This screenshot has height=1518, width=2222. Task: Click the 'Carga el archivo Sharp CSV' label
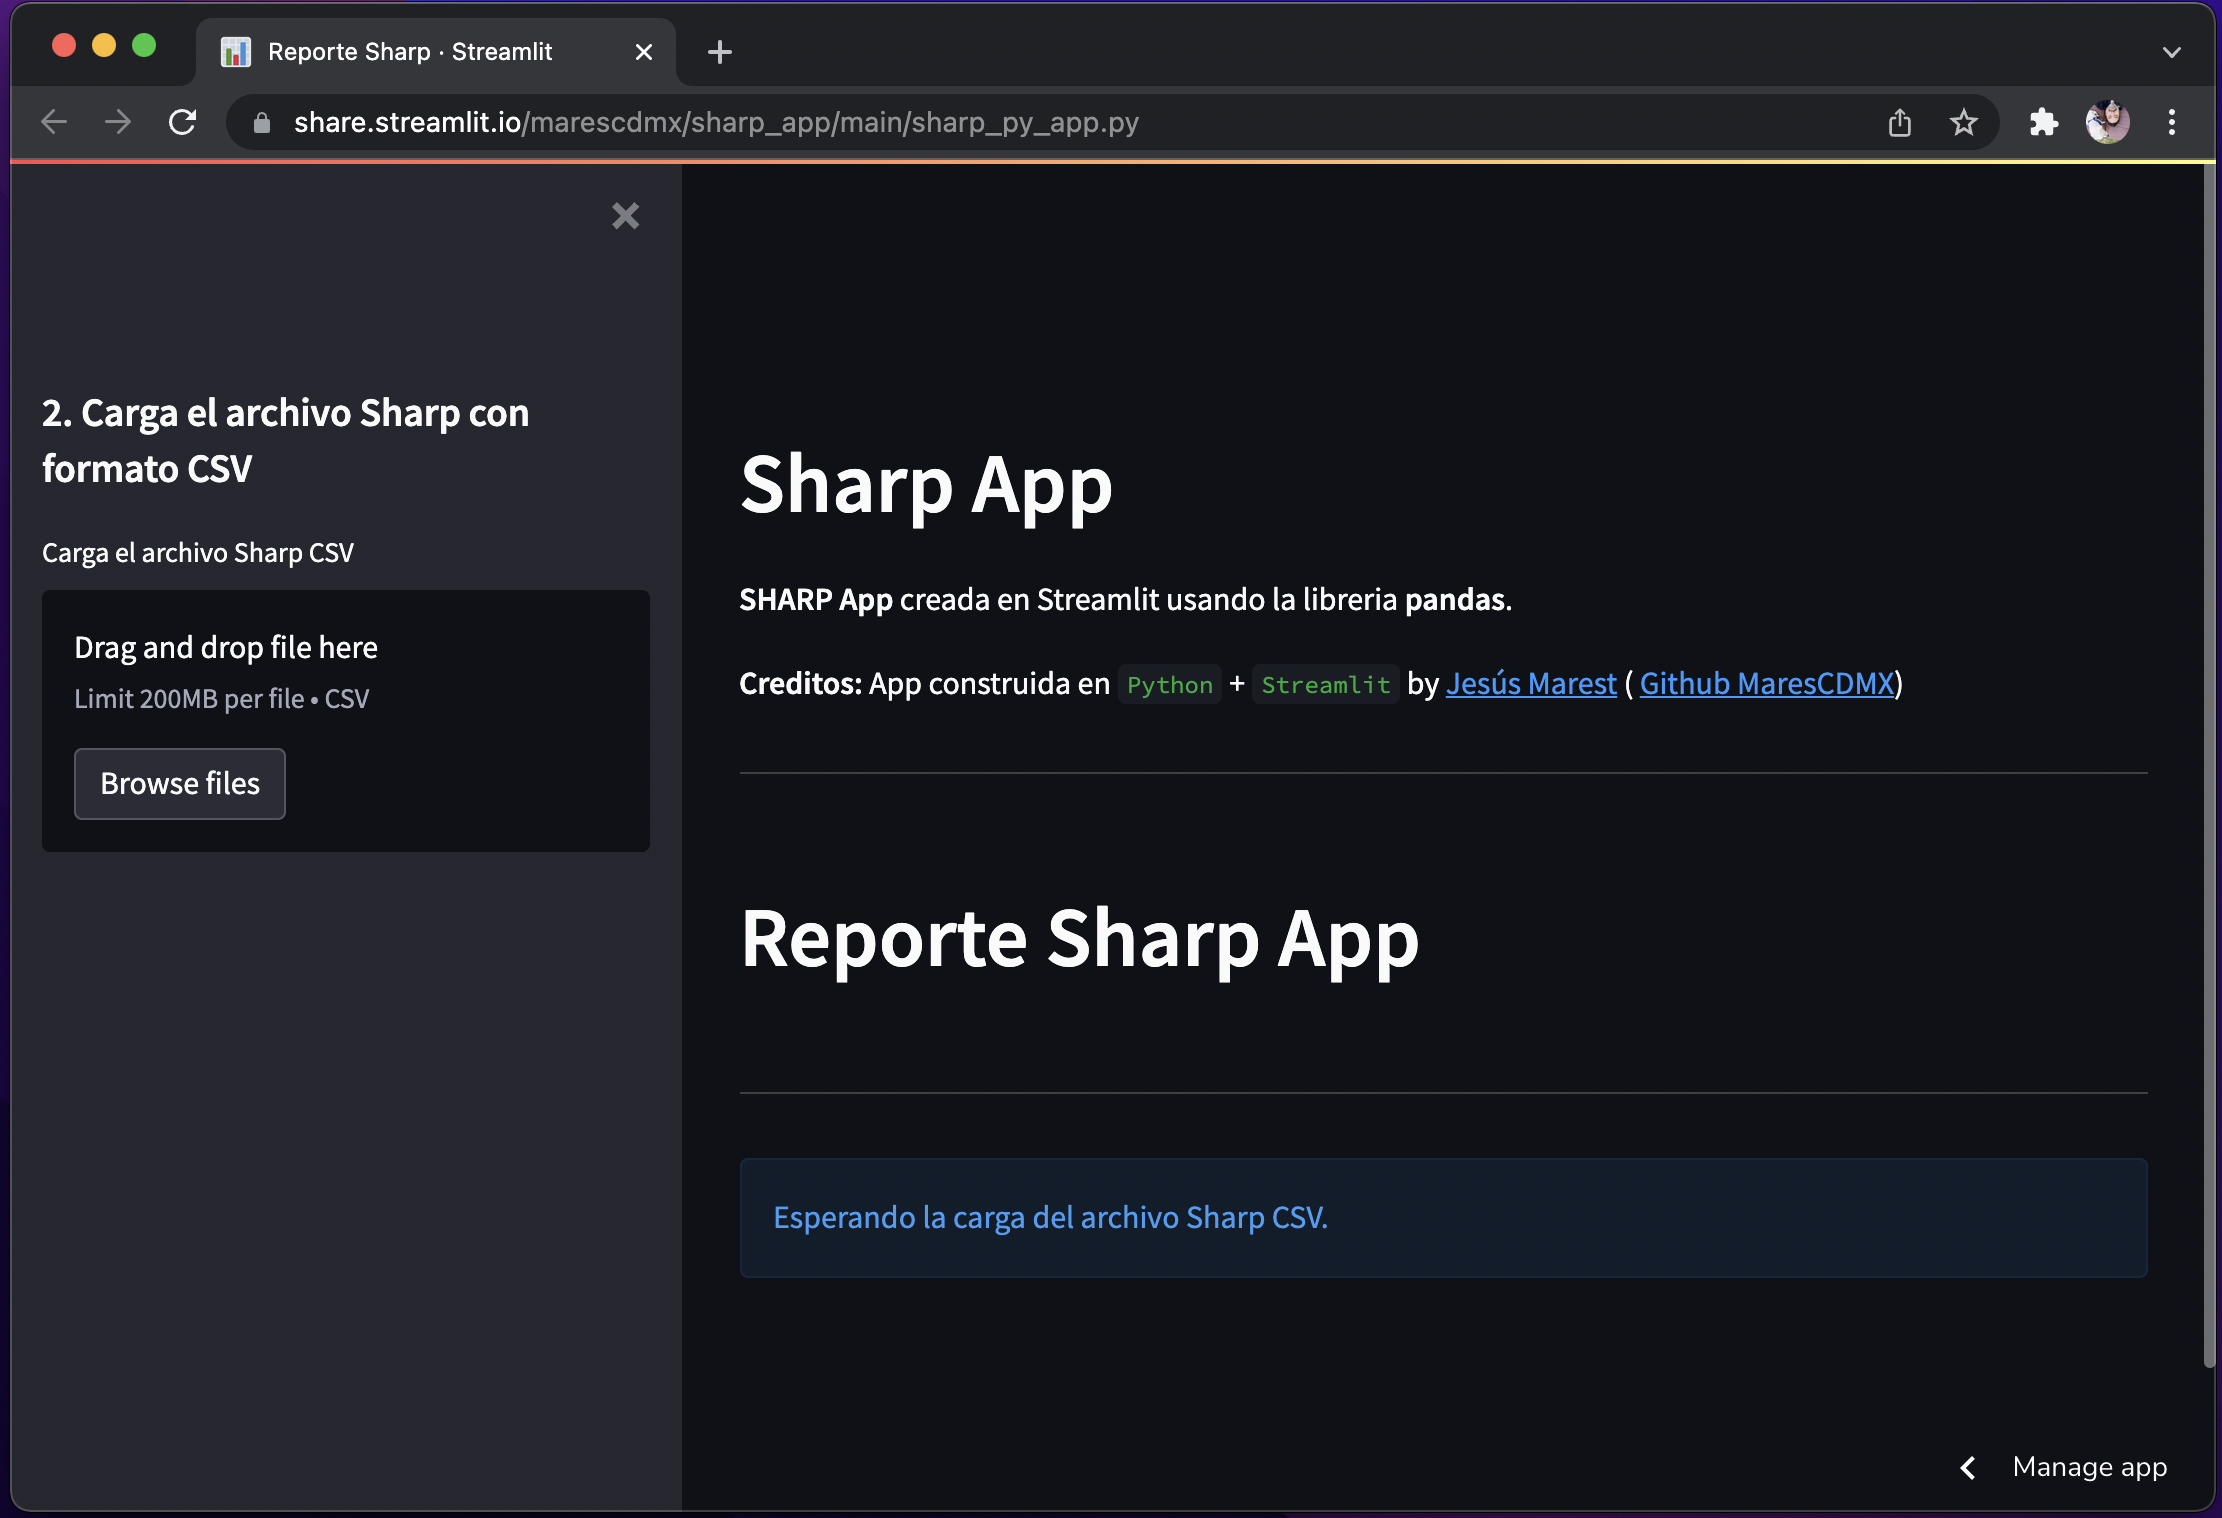198,553
